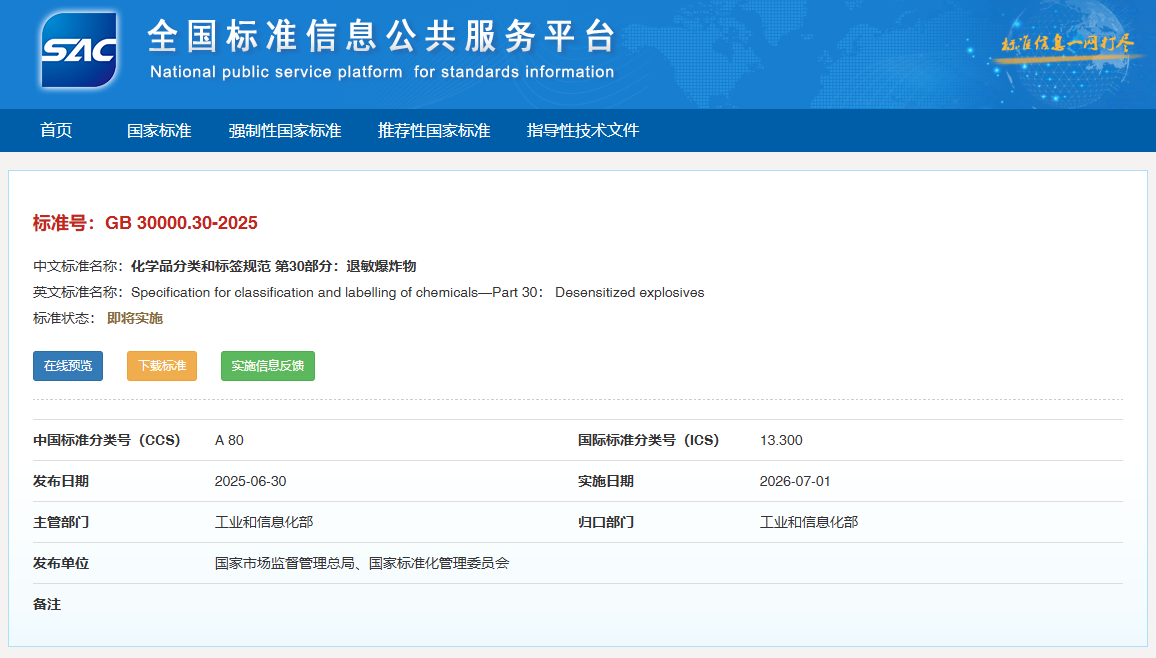Go to the 首页 home tab
Viewport: 1156px width, 658px height.
tap(56, 130)
